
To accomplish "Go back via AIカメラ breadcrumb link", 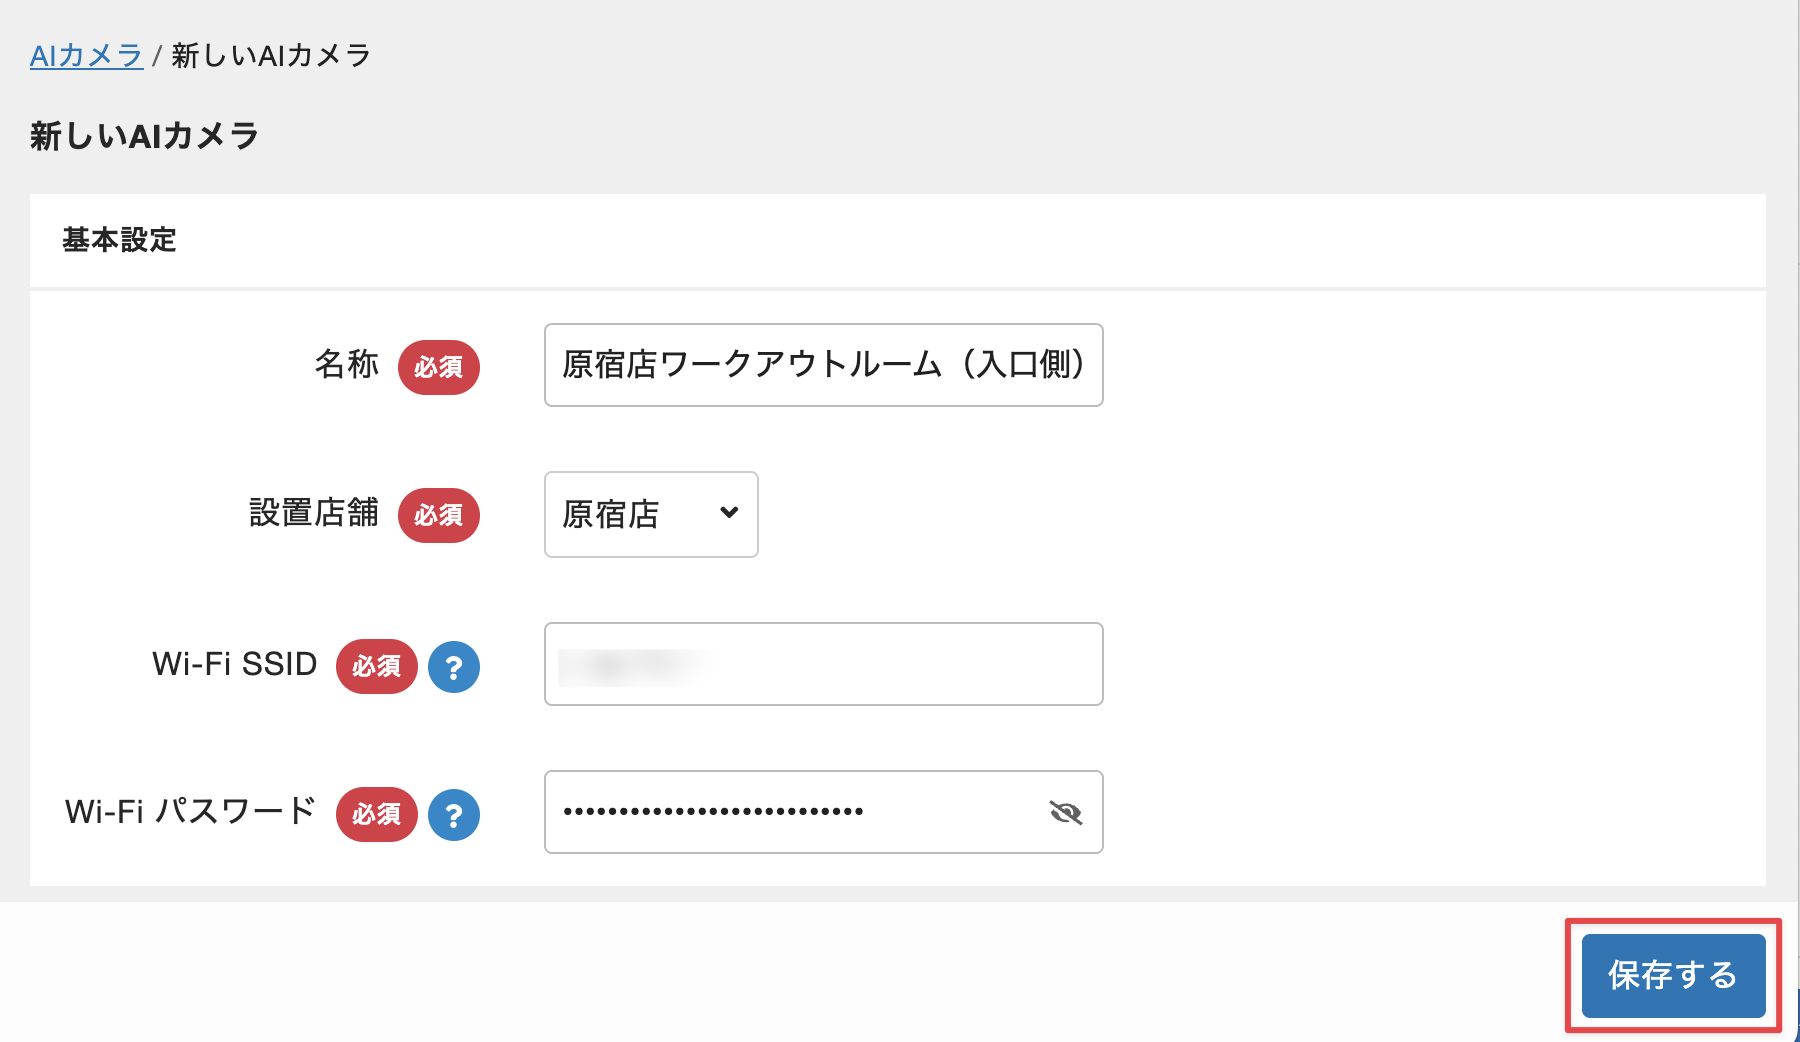I will coord(87,56).
